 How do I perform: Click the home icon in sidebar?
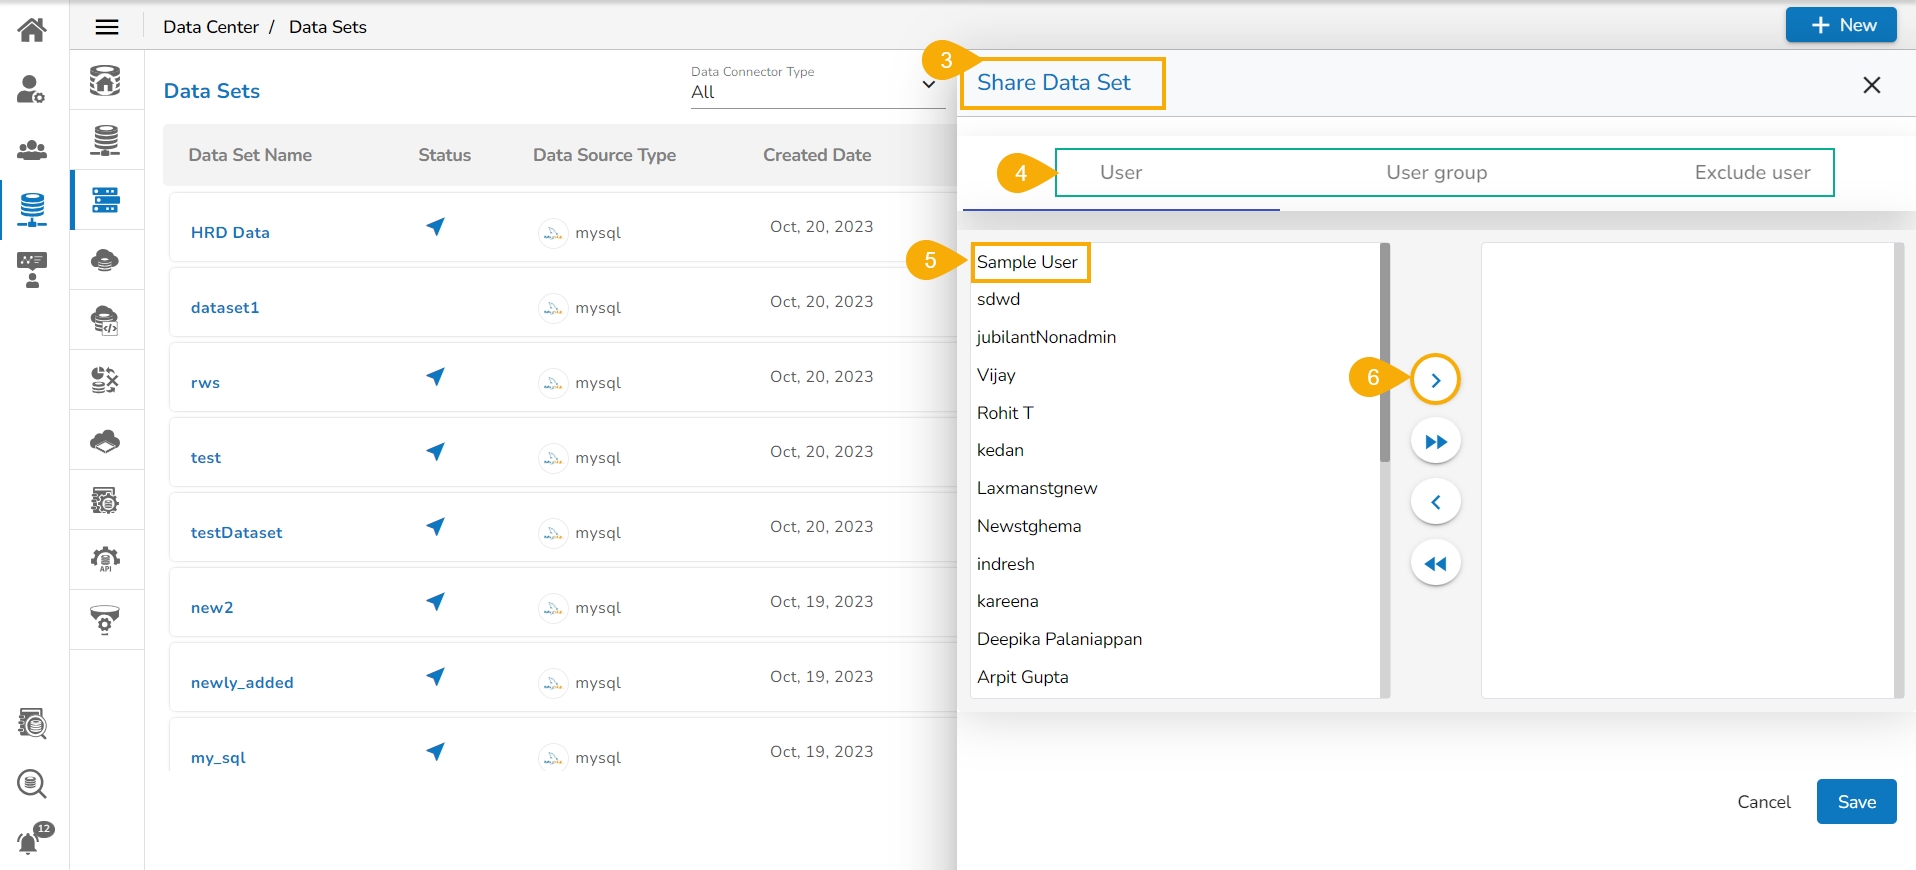(x=32, y=30)
